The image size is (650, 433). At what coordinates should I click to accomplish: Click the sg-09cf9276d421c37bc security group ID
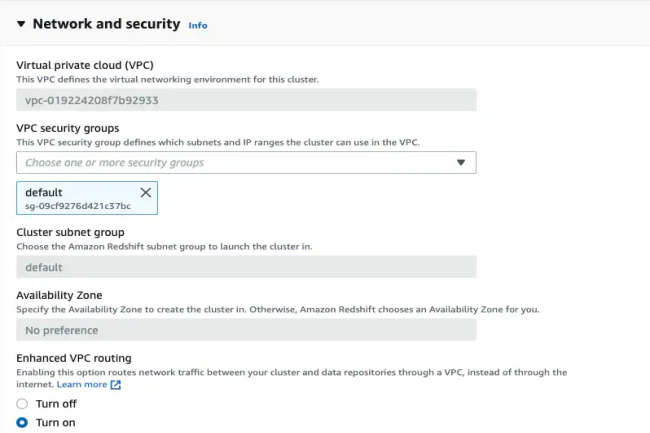[78, 206]
